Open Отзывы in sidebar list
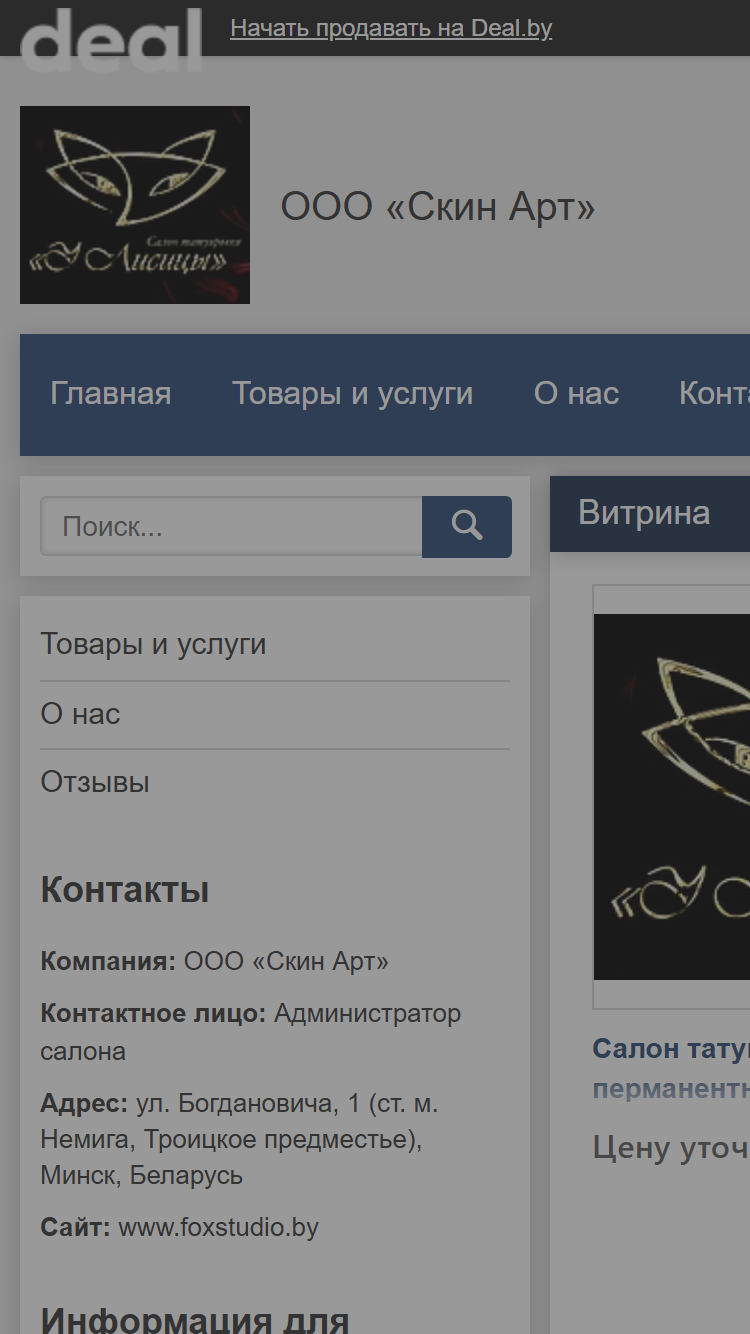 click(95, 782)
